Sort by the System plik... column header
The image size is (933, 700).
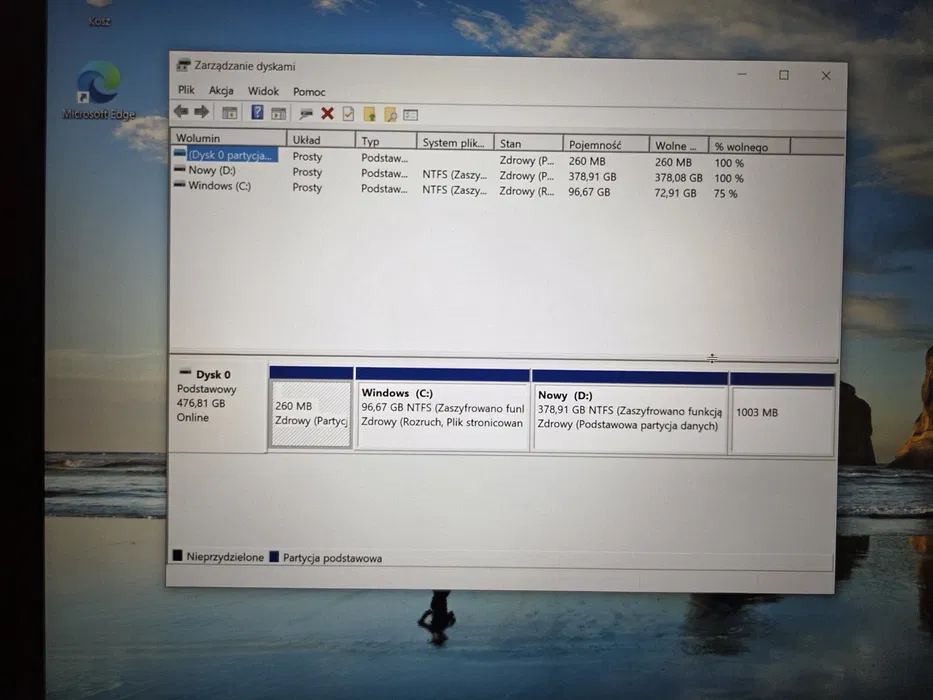455,142
